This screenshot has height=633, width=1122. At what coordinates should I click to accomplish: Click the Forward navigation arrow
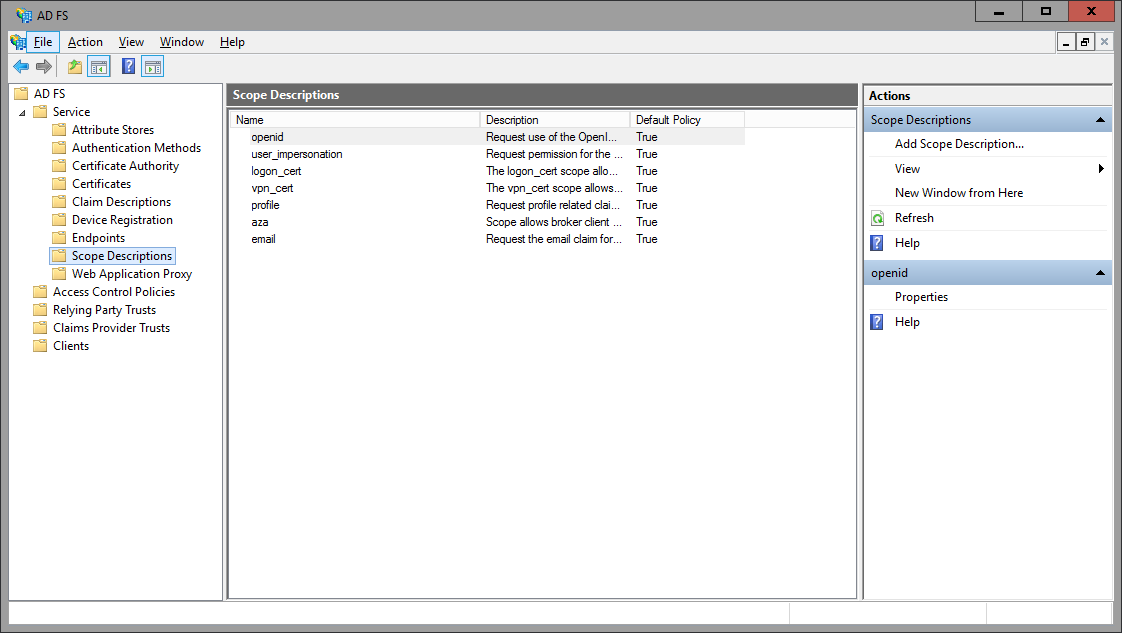click(43, 66)
